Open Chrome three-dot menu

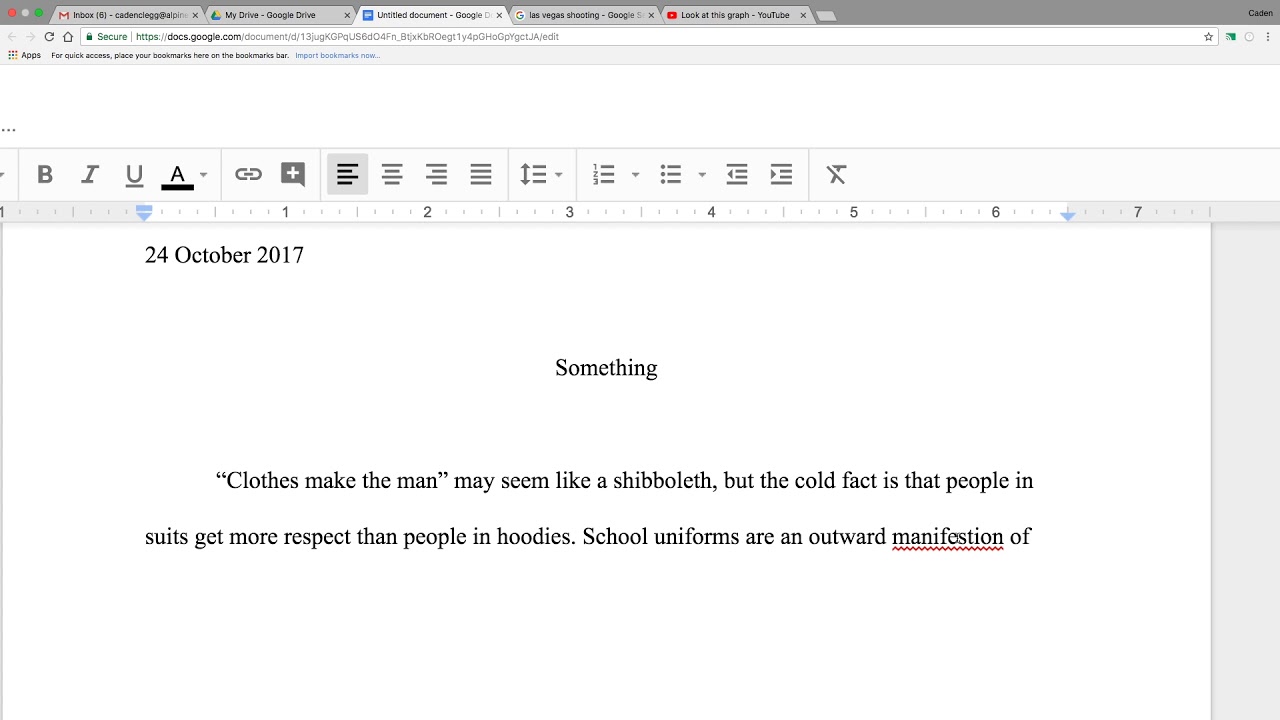[x=1267, y=37]
